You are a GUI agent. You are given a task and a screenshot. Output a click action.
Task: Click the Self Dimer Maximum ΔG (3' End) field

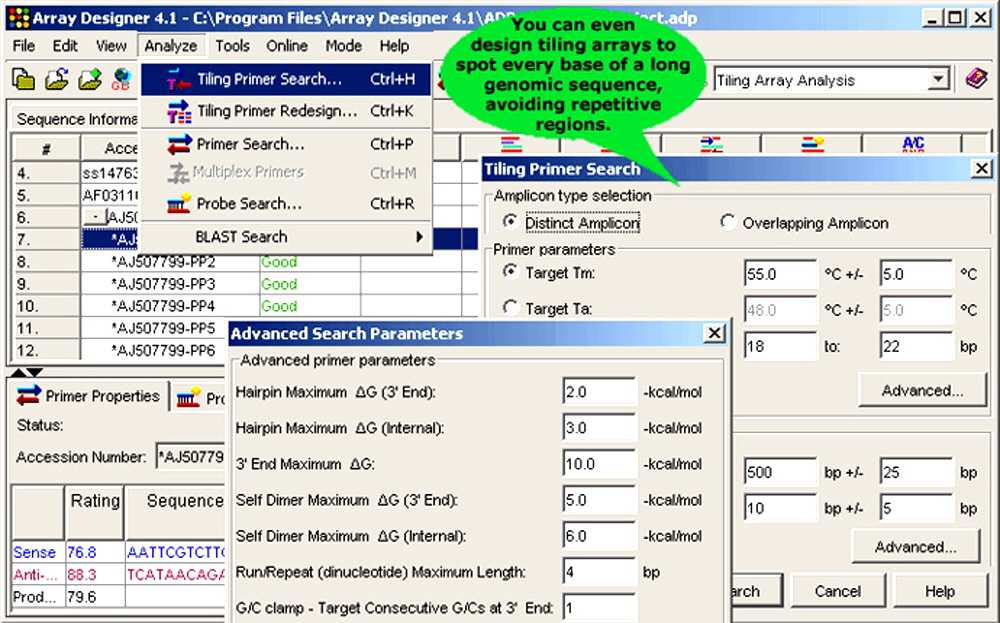click(x=599, y=500)
